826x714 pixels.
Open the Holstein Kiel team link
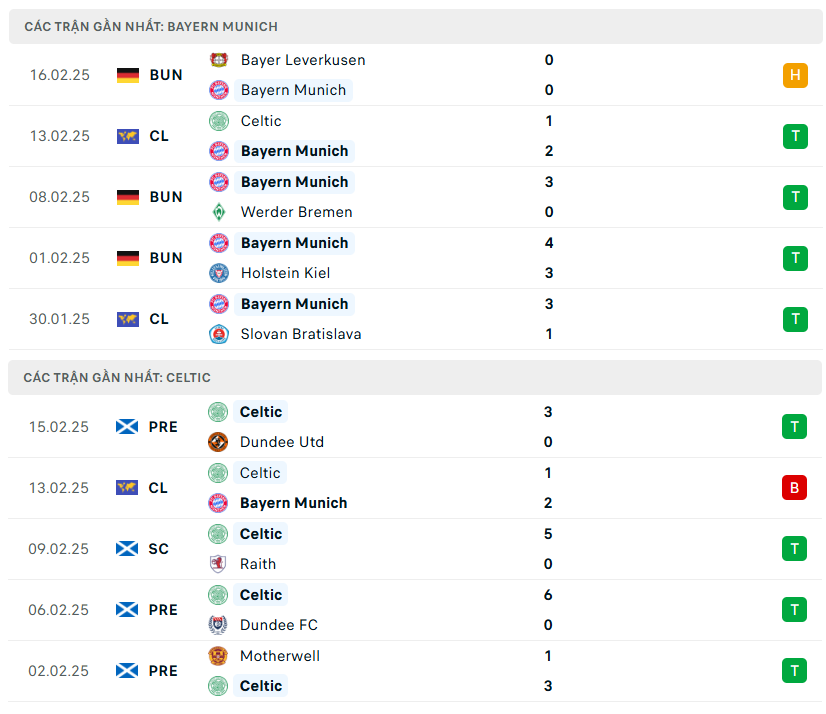285,273
